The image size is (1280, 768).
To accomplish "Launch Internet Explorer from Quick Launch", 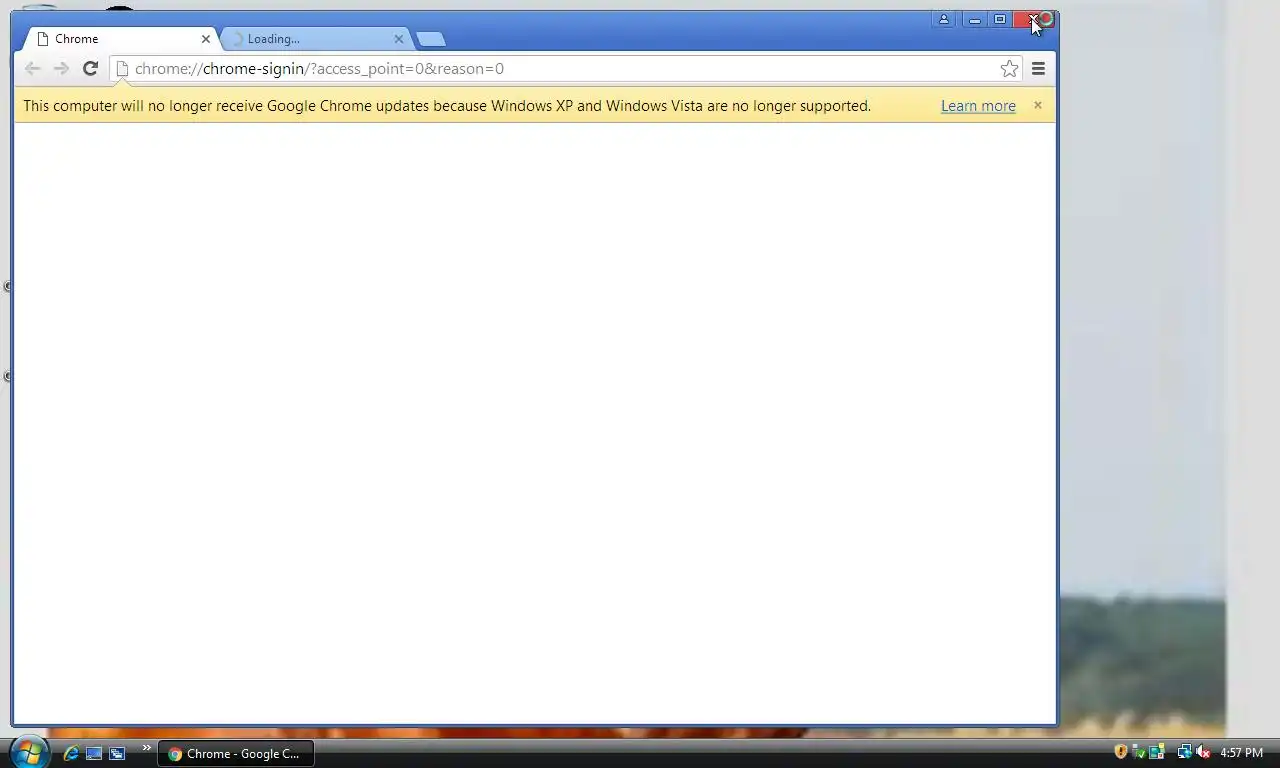I will point(71,753).
